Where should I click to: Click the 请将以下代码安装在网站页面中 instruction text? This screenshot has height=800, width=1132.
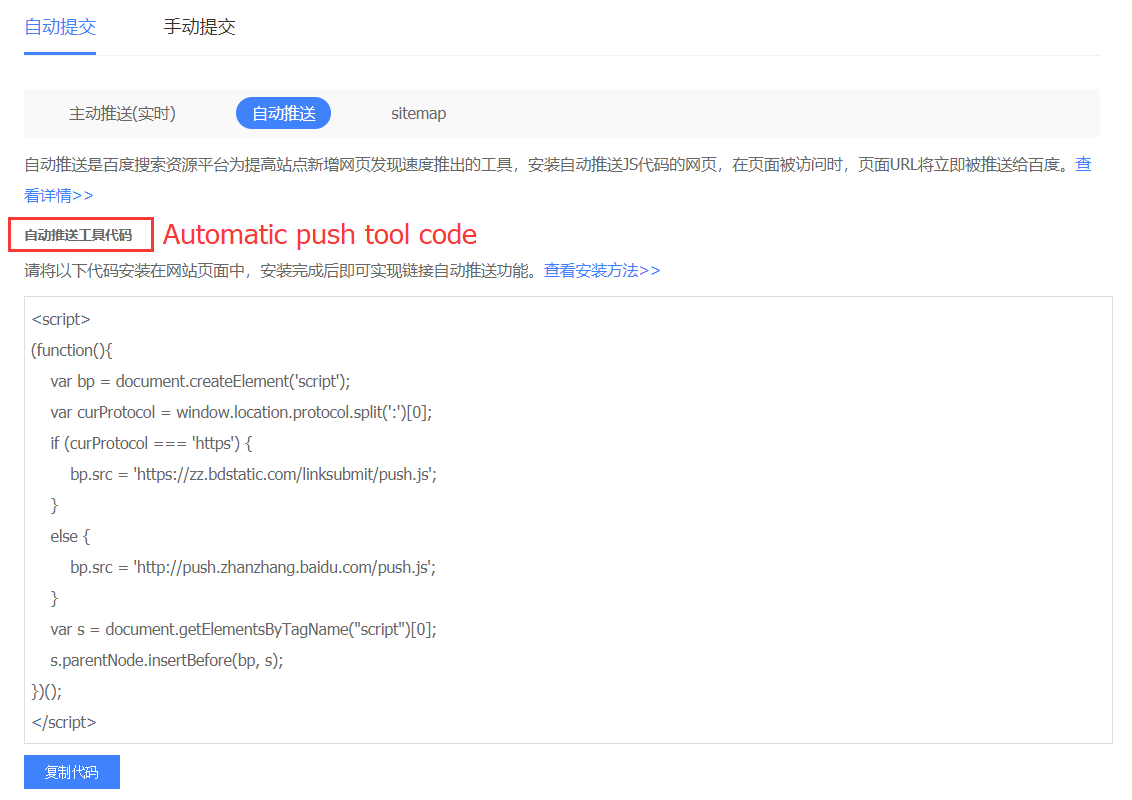(x=282, y=271)
